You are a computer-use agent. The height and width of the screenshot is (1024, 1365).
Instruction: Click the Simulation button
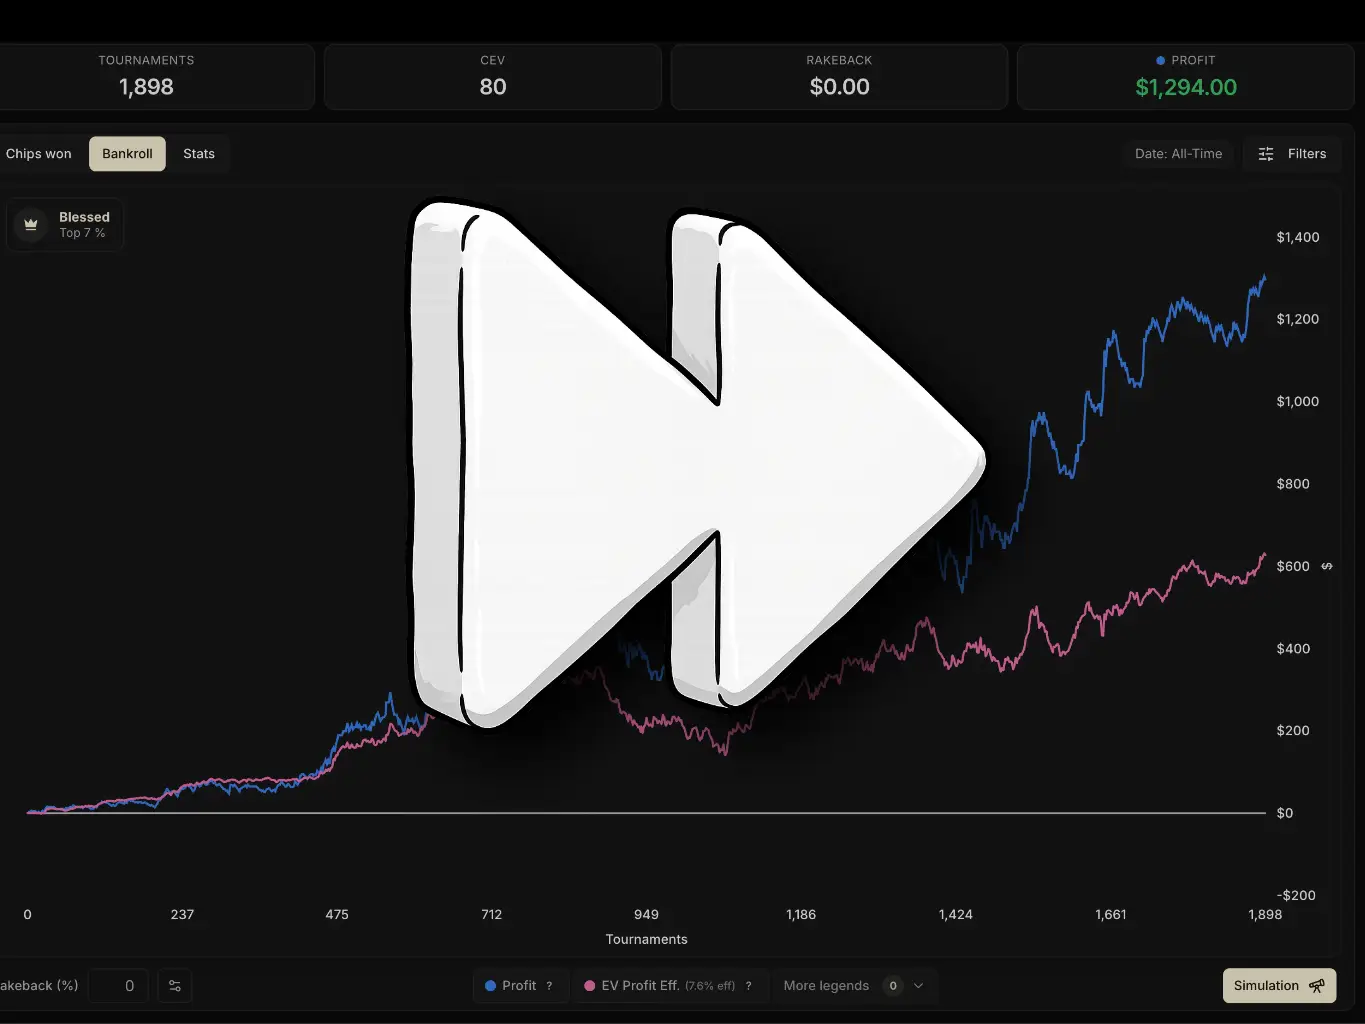[1266, 986]
